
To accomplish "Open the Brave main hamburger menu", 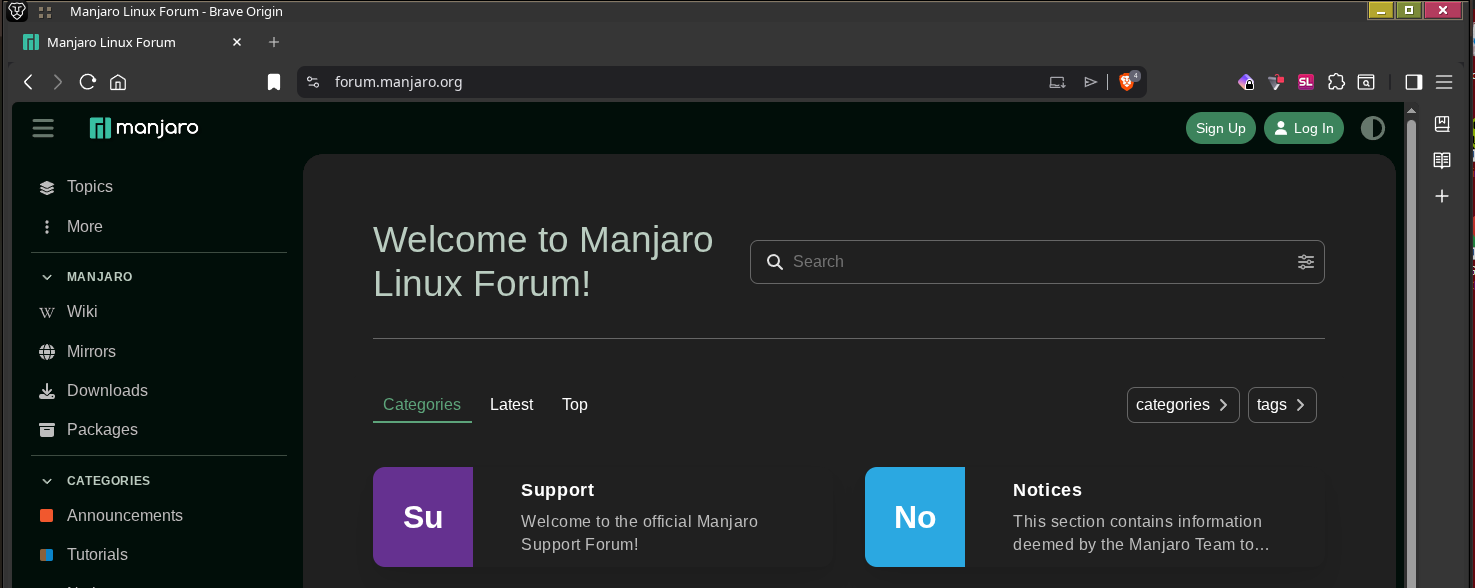I will click(x=1444, y=82).
